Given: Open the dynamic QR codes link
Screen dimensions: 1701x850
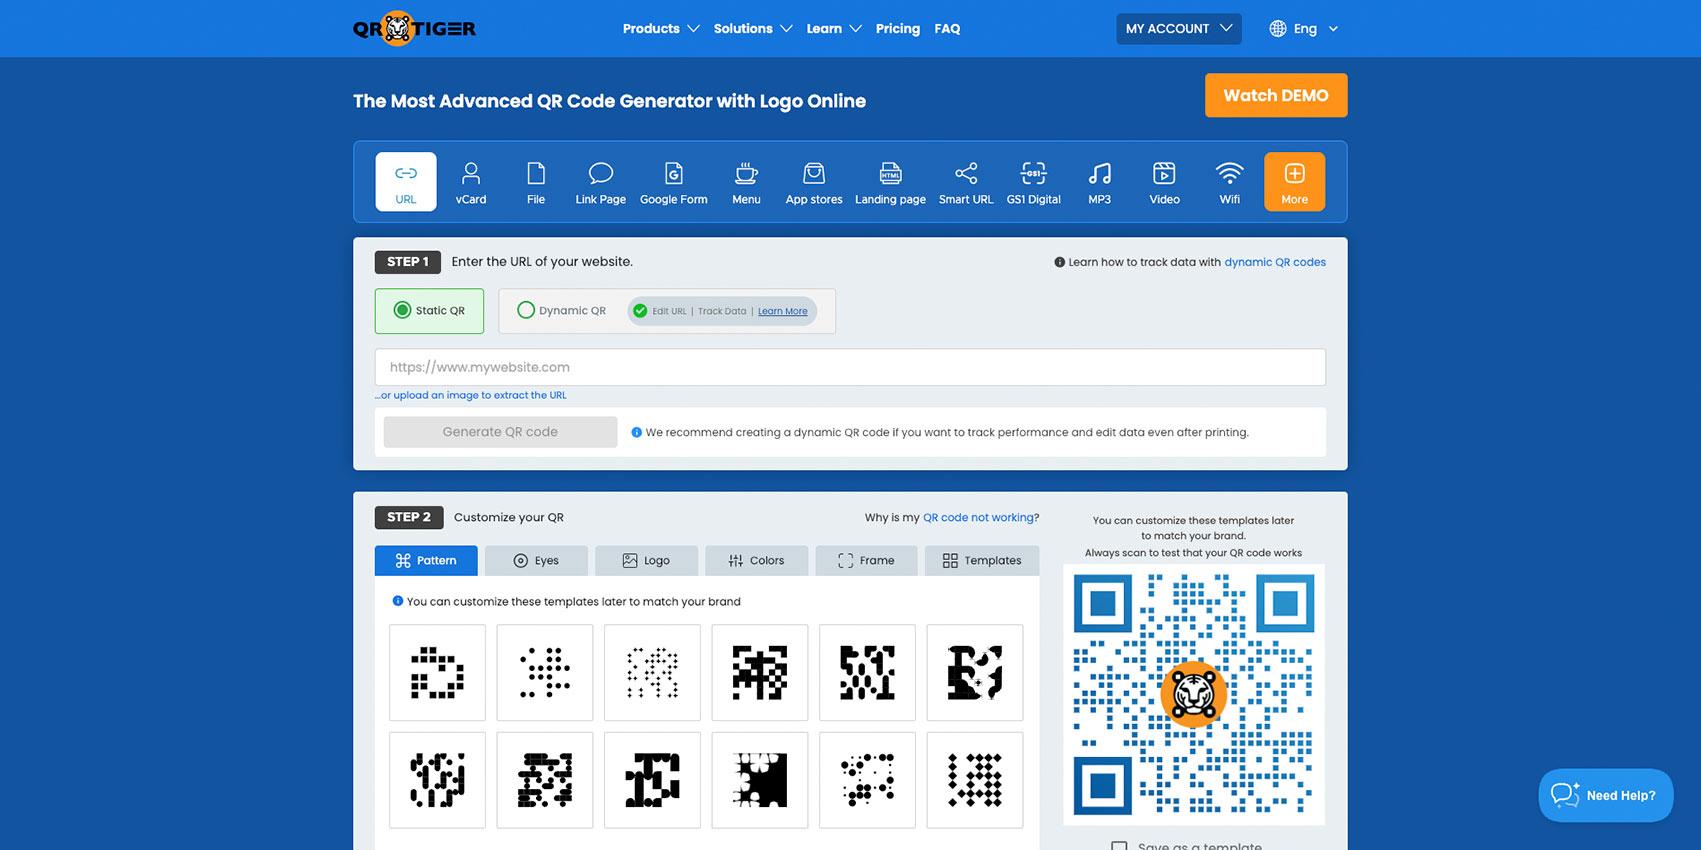Looking at the screenshot, I should tap(1275, 262).
